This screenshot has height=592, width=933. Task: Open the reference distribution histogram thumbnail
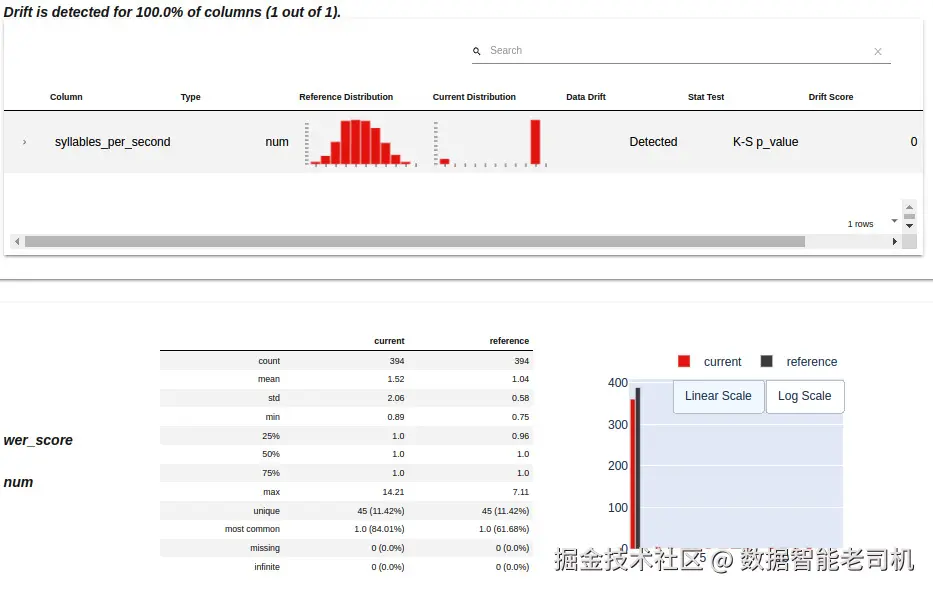tap(361, 143)
